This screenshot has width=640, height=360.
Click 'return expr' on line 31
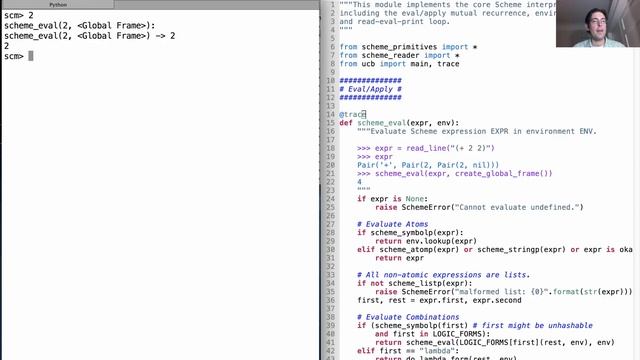[399, 258]
